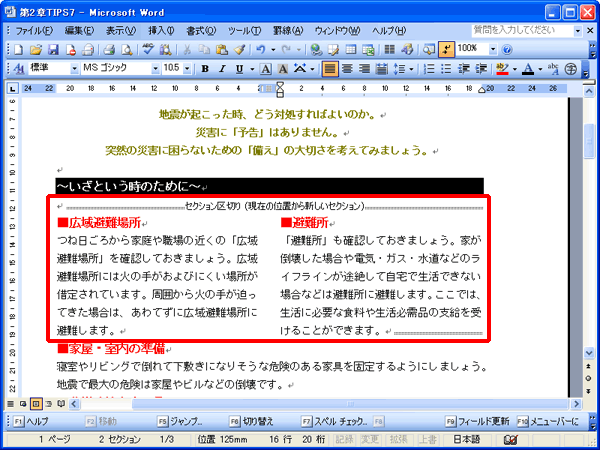
Task: Insert a Microsoft Excel worksheet
Action: [368, 49]
